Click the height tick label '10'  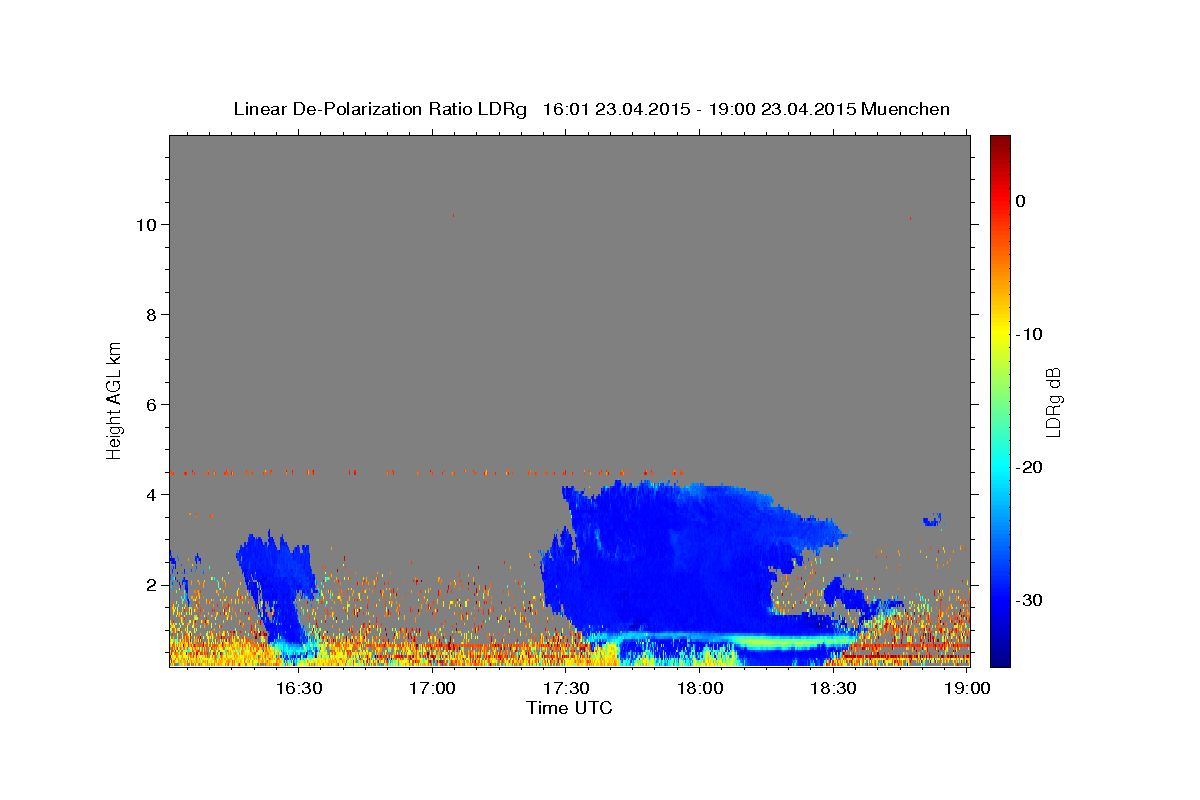point(146,224)
